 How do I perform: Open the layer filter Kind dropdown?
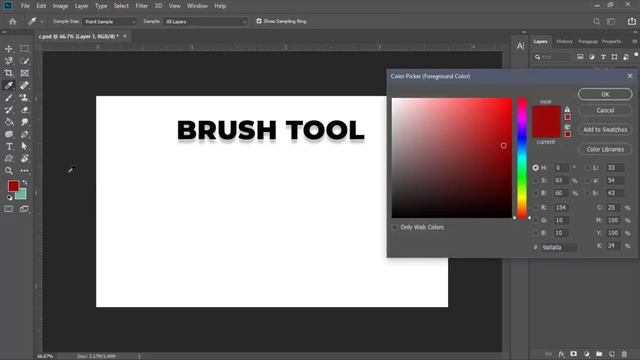[x=553, y=57]
